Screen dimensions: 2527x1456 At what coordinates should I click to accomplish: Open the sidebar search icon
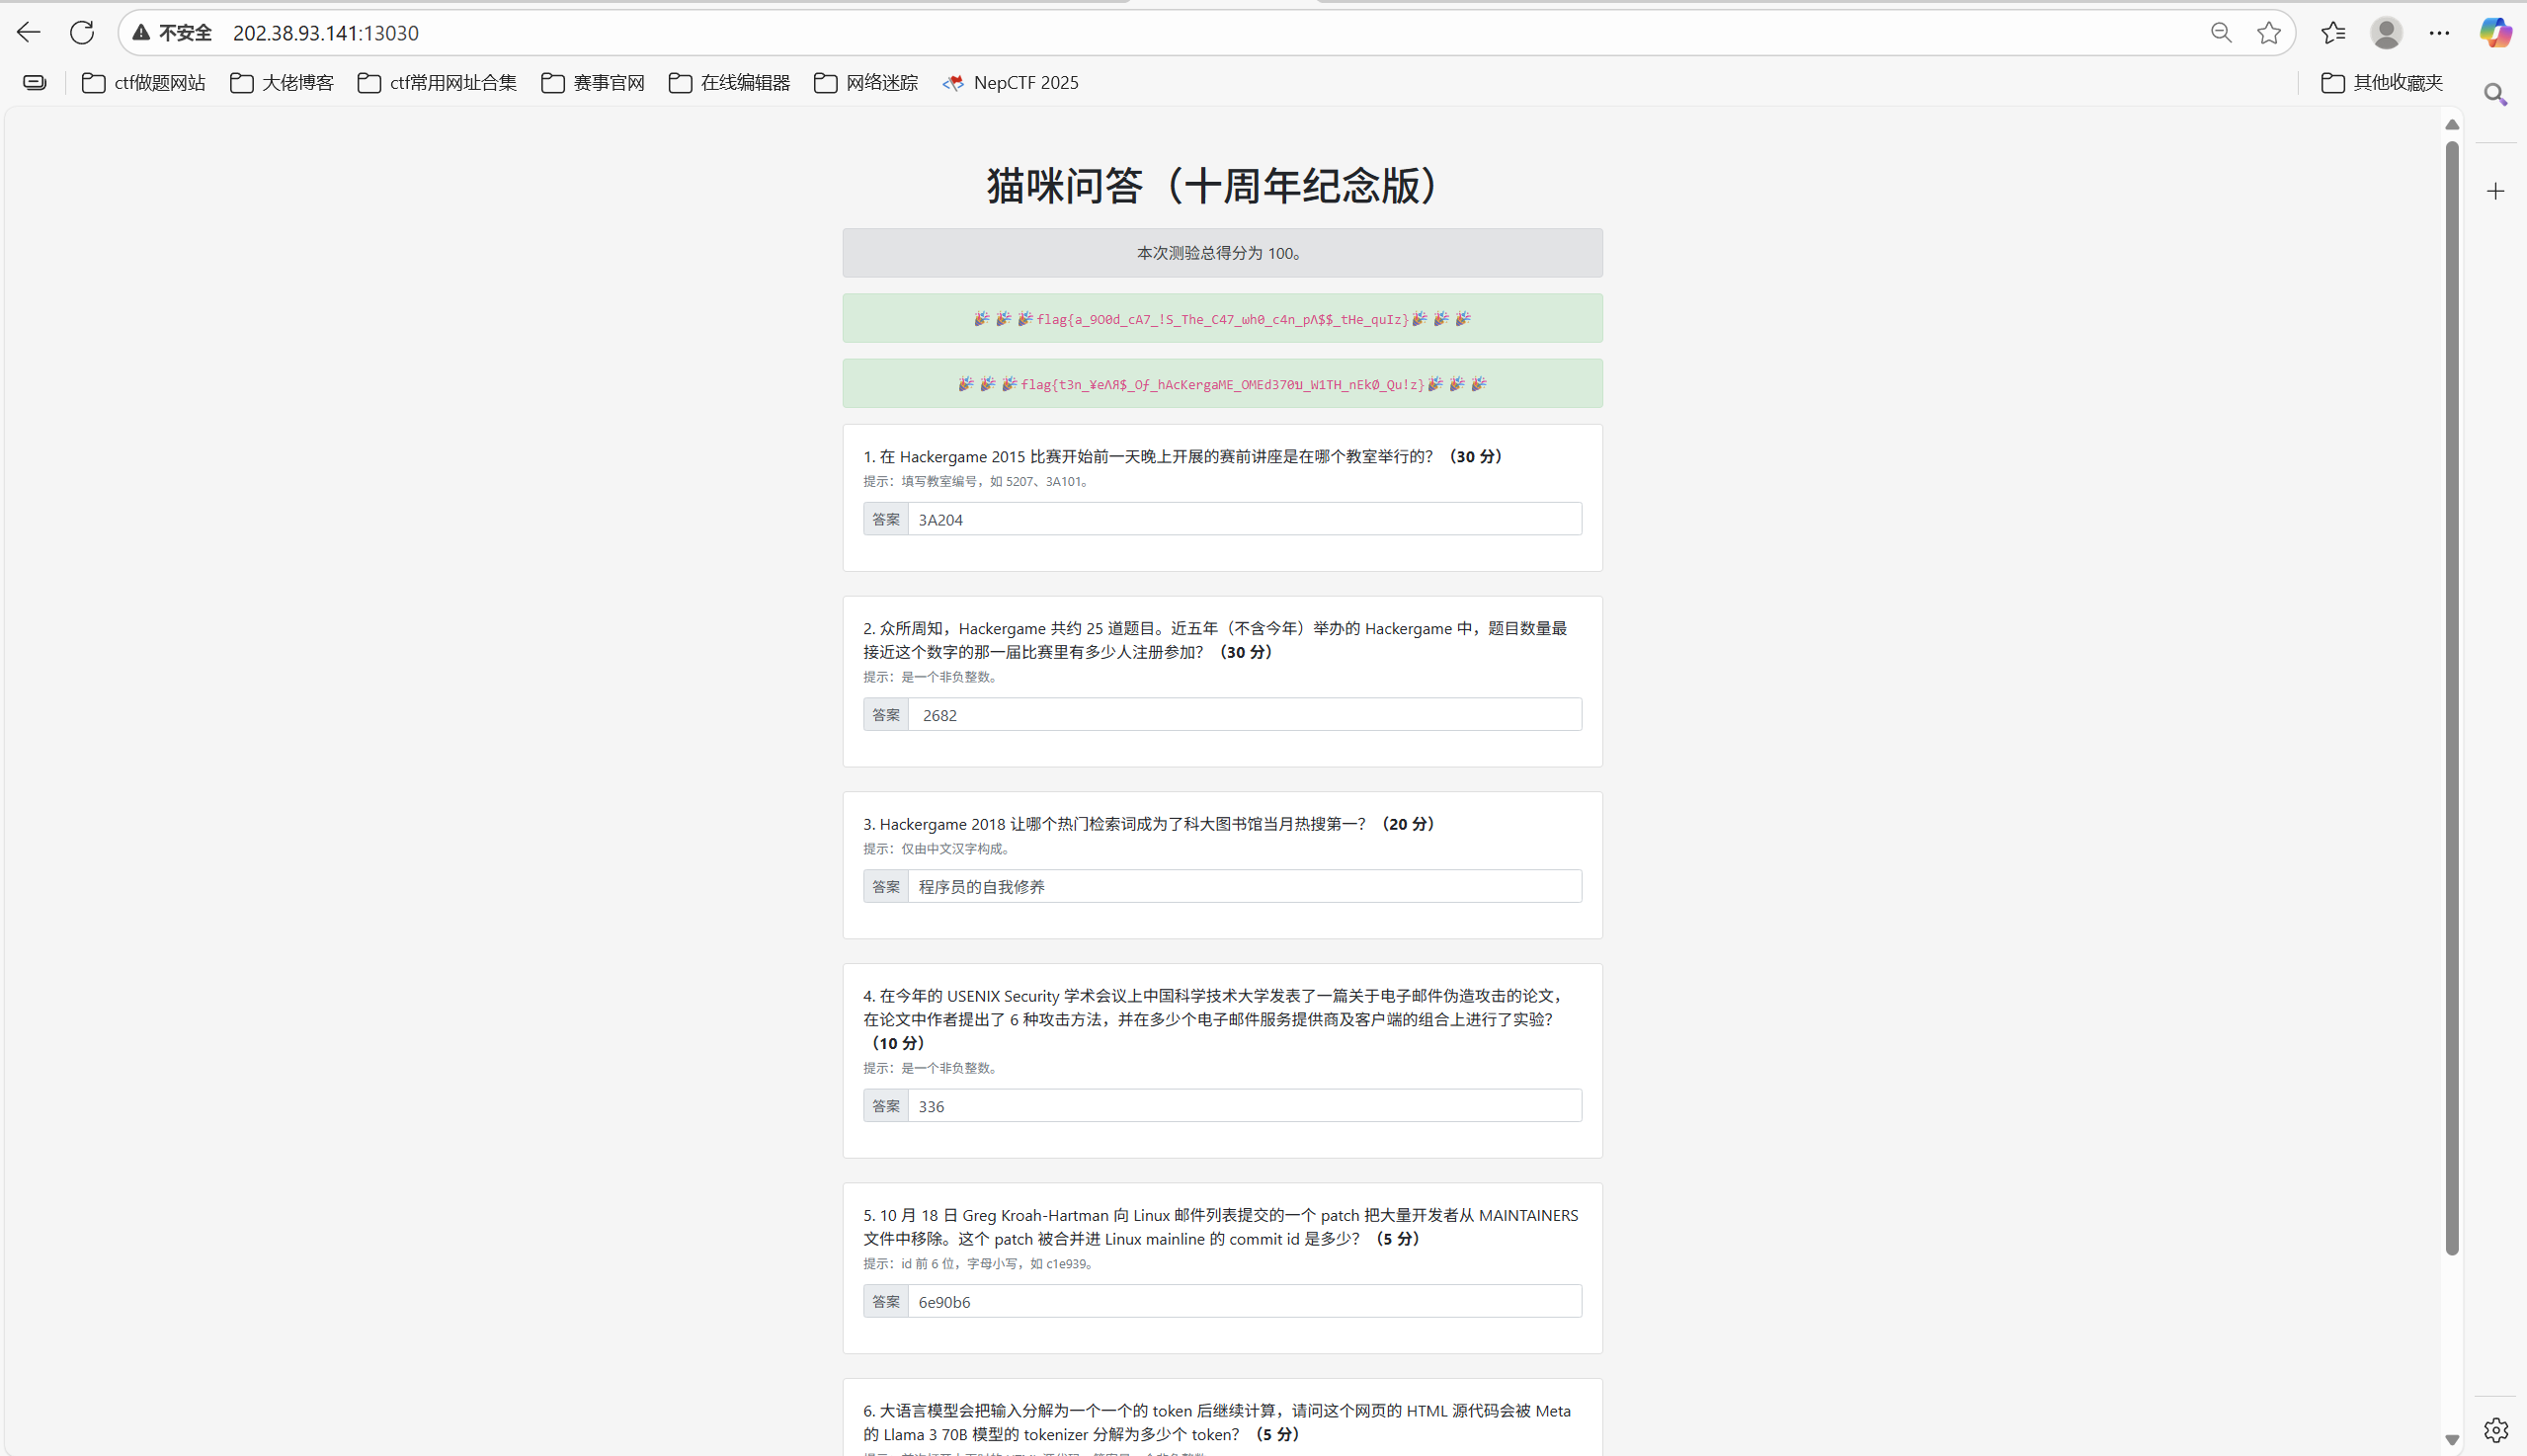(2495, 94)
